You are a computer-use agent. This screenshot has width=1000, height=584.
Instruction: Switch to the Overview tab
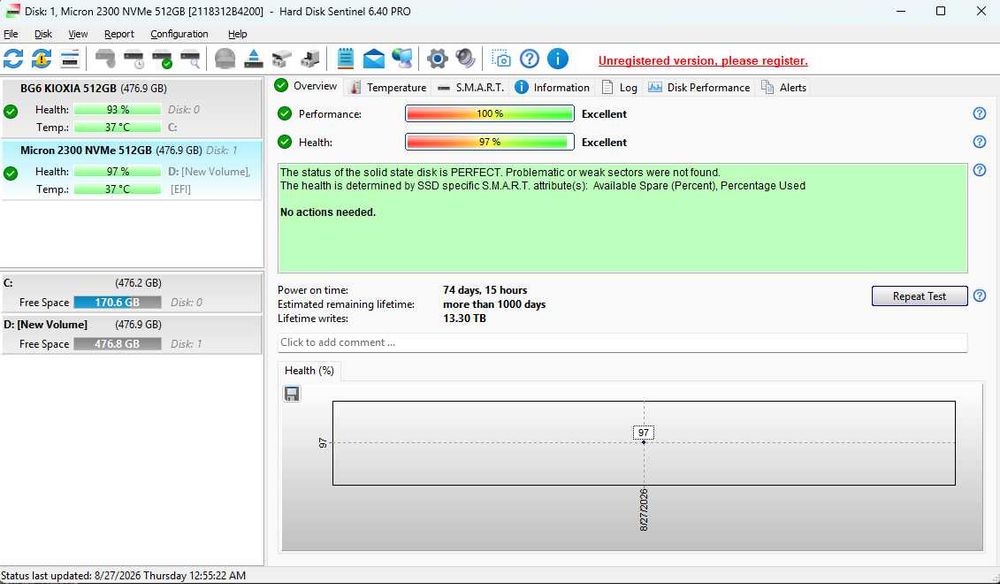point(306,86)
